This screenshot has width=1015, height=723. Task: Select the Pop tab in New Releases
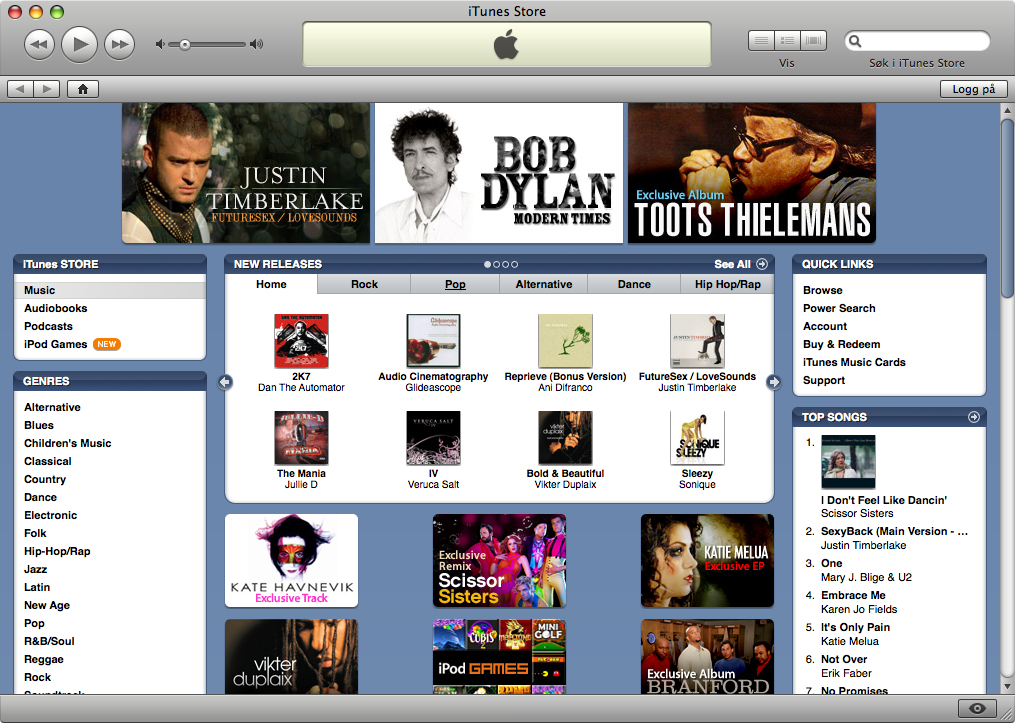click(455, 284)
